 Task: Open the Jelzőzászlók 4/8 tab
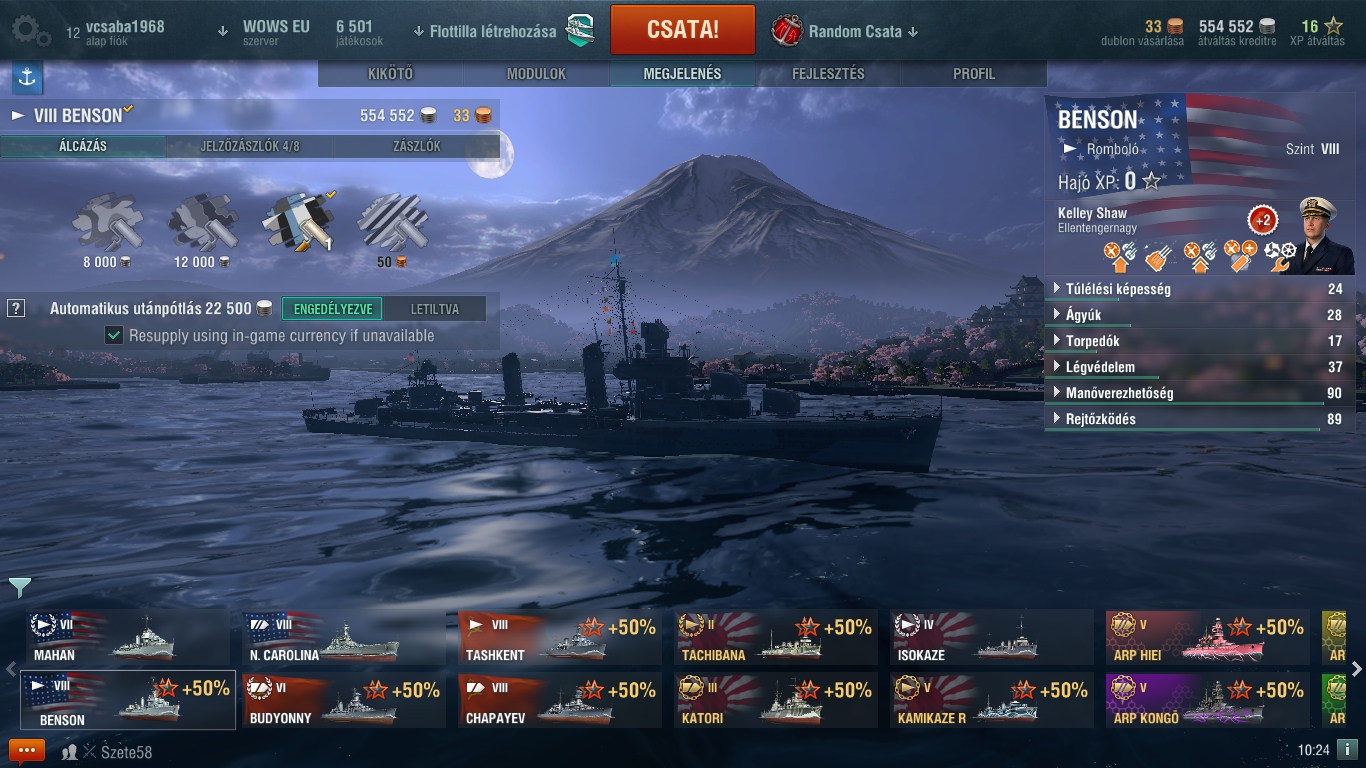click(249, 146)
